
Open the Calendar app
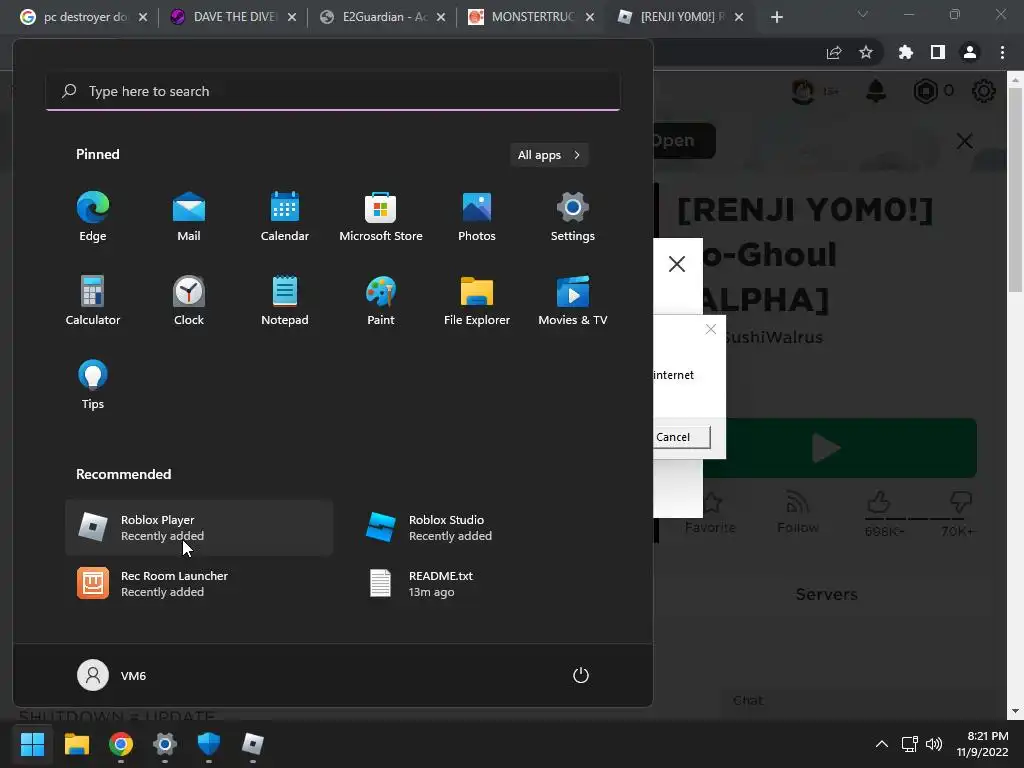[x=285, y=217]
